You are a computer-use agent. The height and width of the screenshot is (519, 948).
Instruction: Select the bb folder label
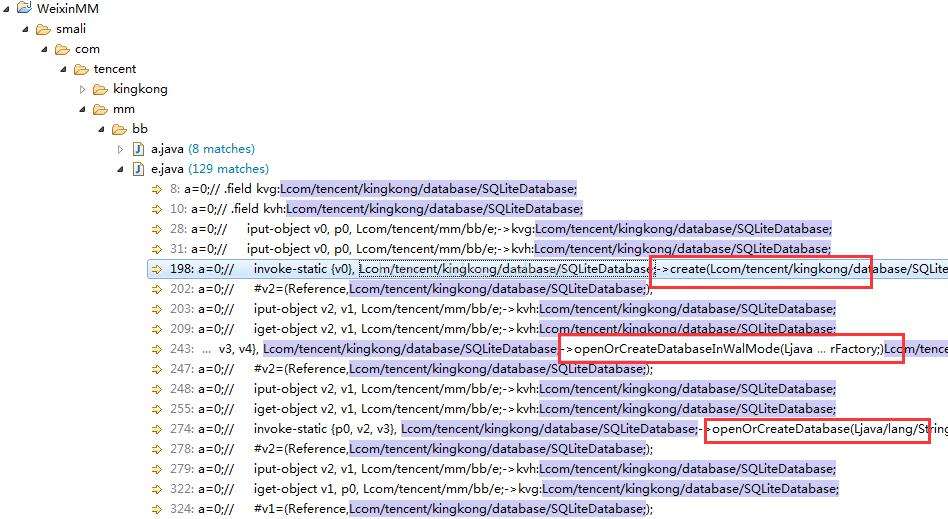[x=140, y=129]
